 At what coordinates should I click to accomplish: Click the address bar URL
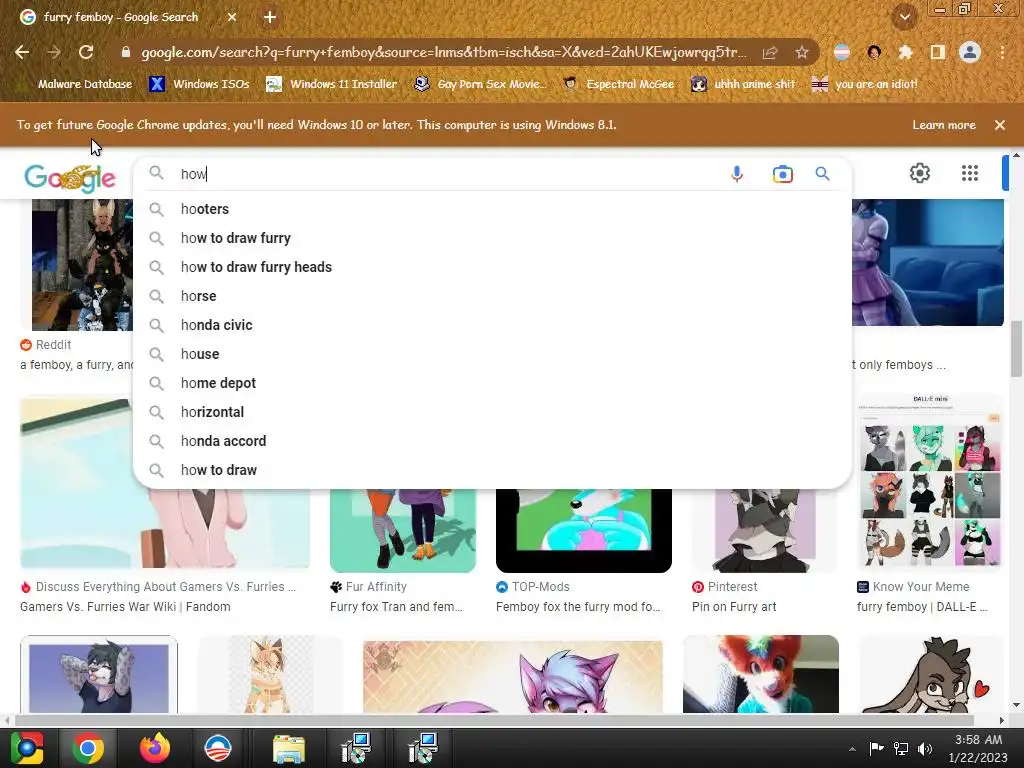(443, 52)
